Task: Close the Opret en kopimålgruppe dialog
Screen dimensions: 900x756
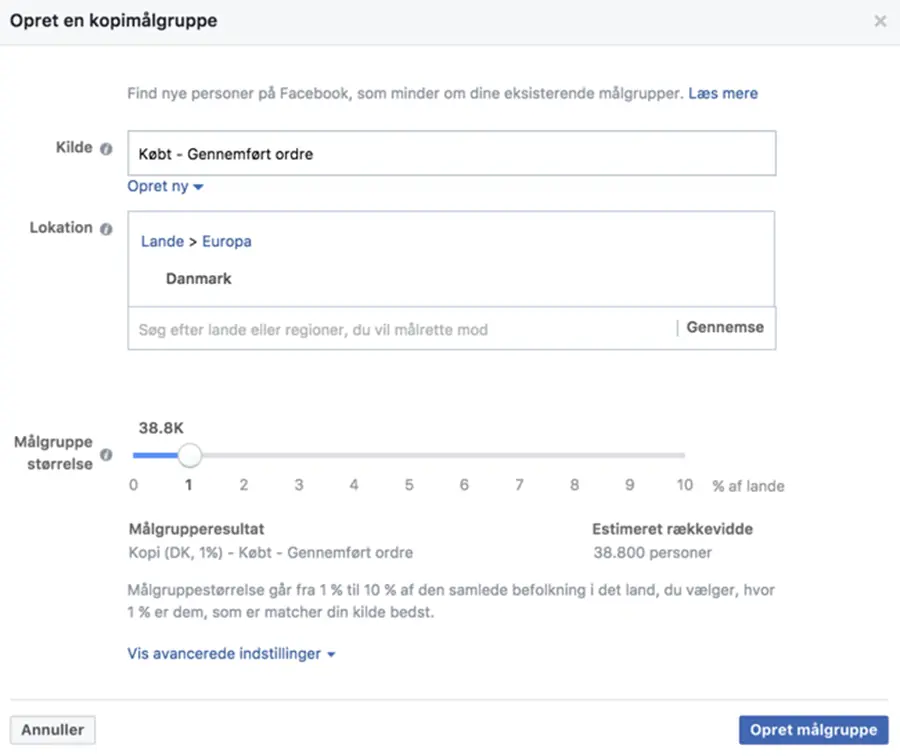Action: (x=880, y=21)
